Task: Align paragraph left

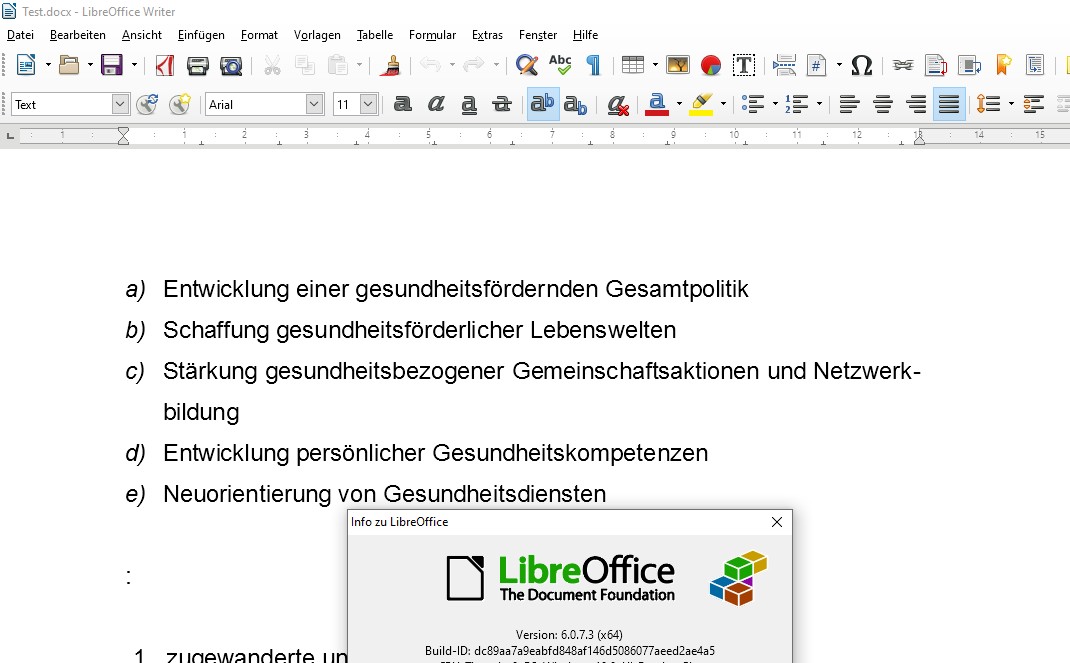Action: point(850,104)
